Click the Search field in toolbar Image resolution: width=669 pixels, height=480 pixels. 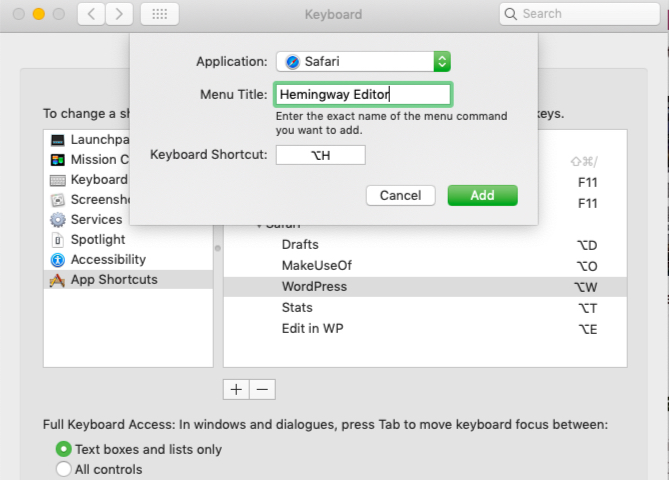tap(580, 14)
